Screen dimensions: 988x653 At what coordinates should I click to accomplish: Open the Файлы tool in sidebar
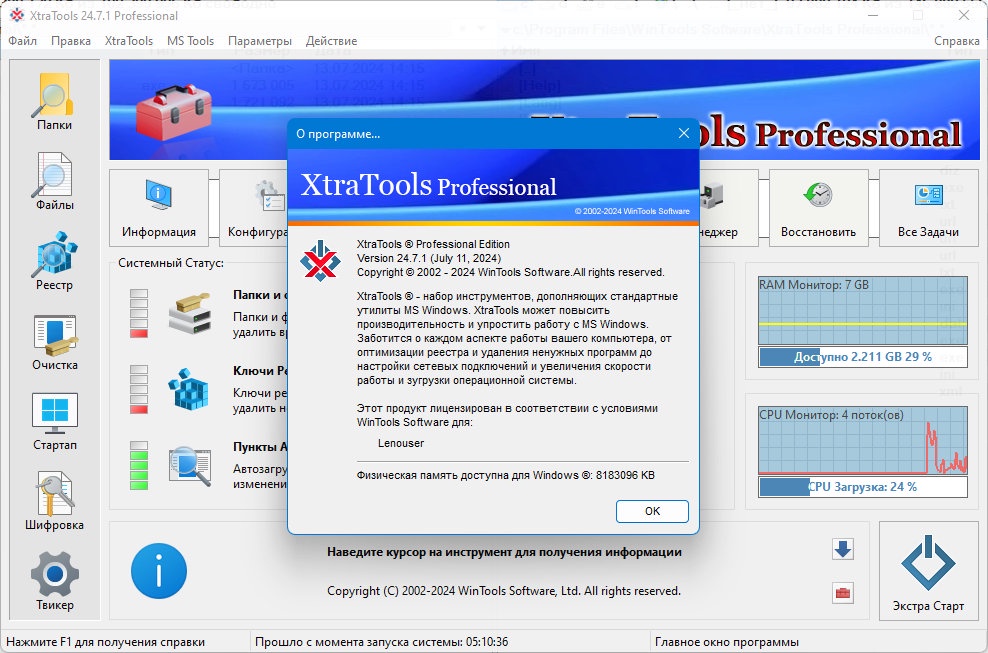pos(54,182)
